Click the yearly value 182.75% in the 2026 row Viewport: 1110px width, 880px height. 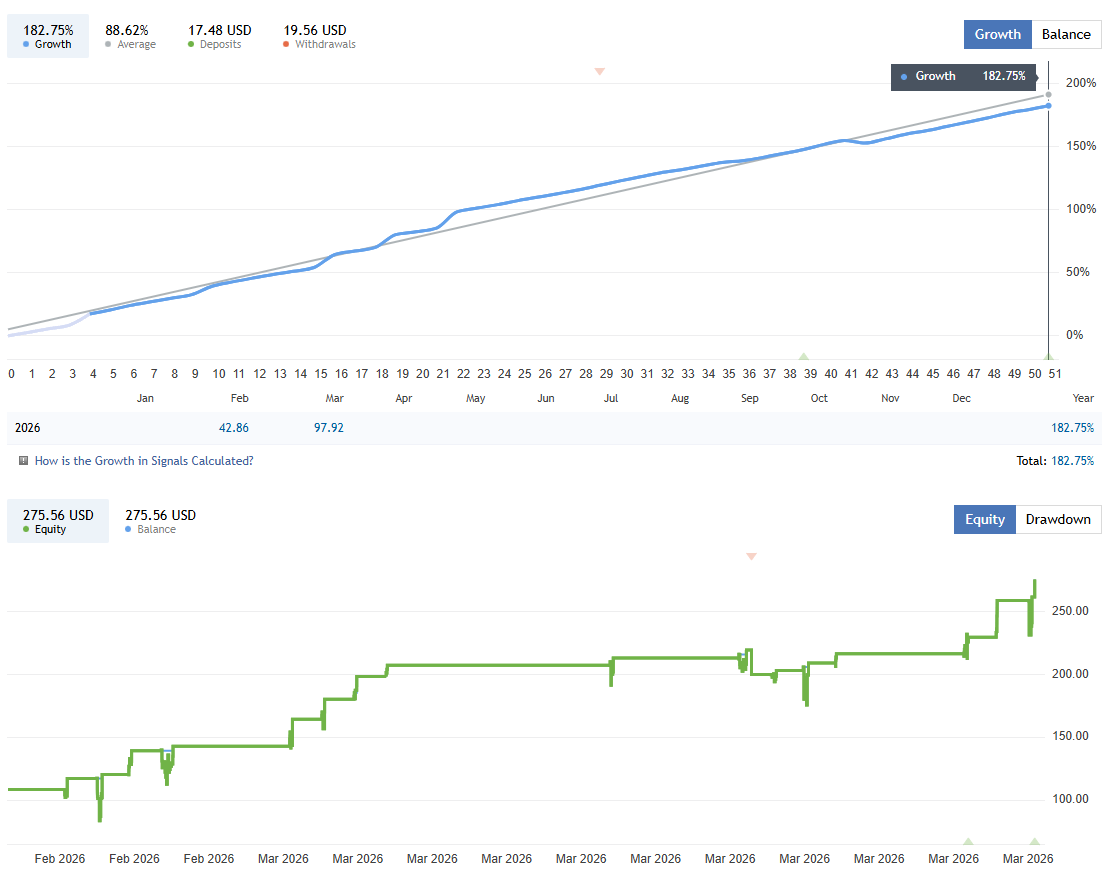pyautogui.click(x=1072, y=428)
